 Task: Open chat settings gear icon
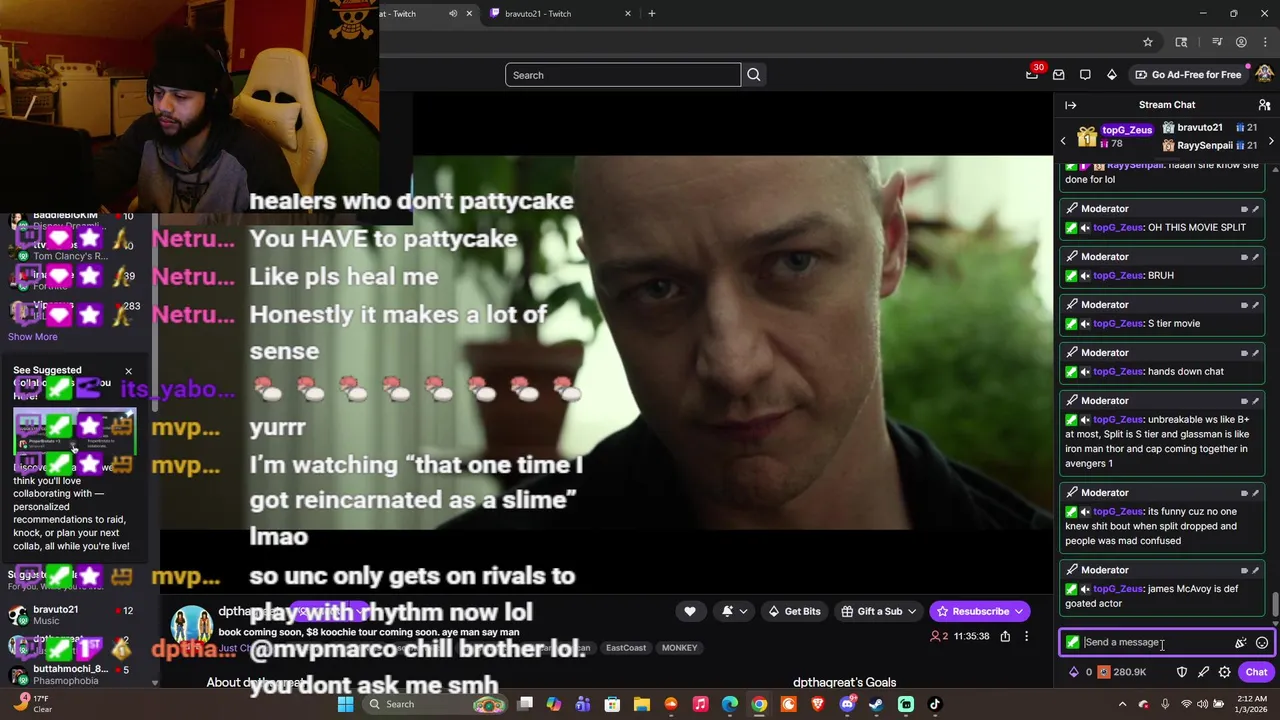1224,672
